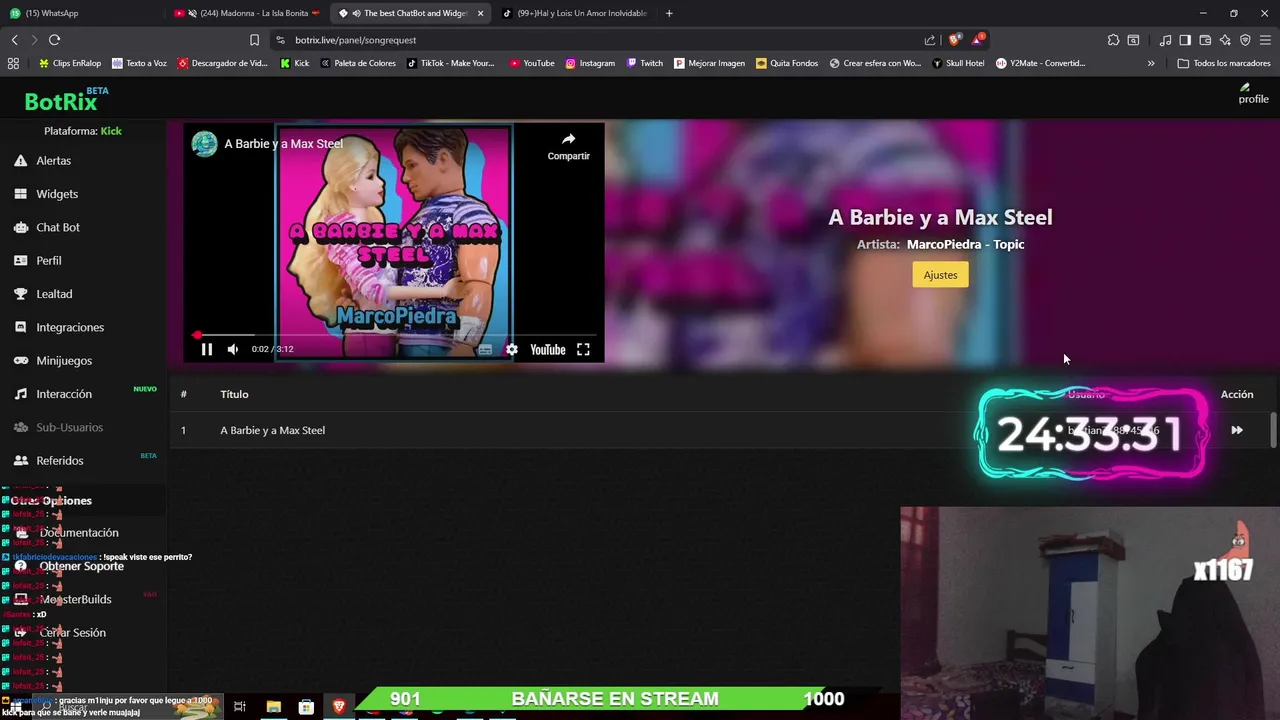Screen dimensions: 1280x720
Task: Click Cerrar Sesión to log out
Action: point(72,633)
